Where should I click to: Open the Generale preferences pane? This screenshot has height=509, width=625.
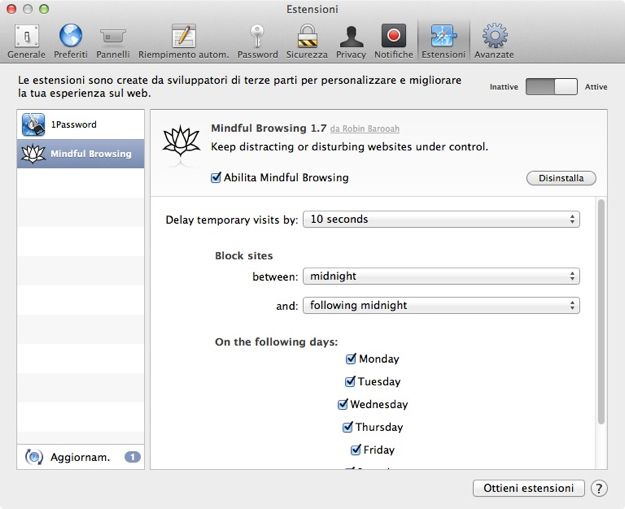26,41
